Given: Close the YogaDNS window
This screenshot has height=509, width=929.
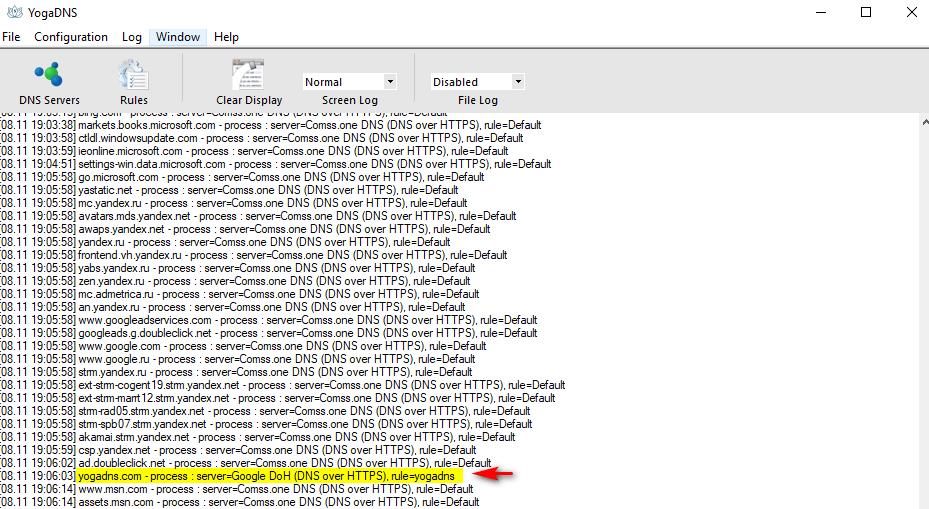Looking at the screenshot, I should (911, 12).
